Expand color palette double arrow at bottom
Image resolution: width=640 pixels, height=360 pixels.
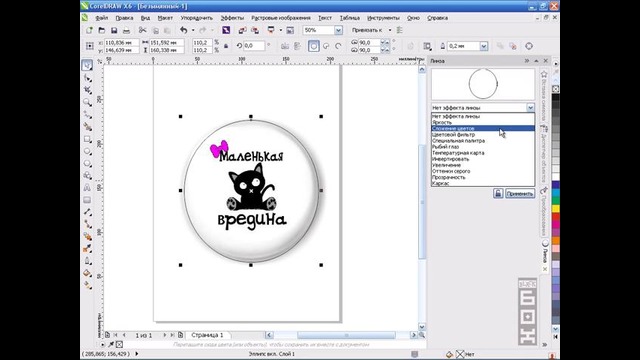[544, 345]
